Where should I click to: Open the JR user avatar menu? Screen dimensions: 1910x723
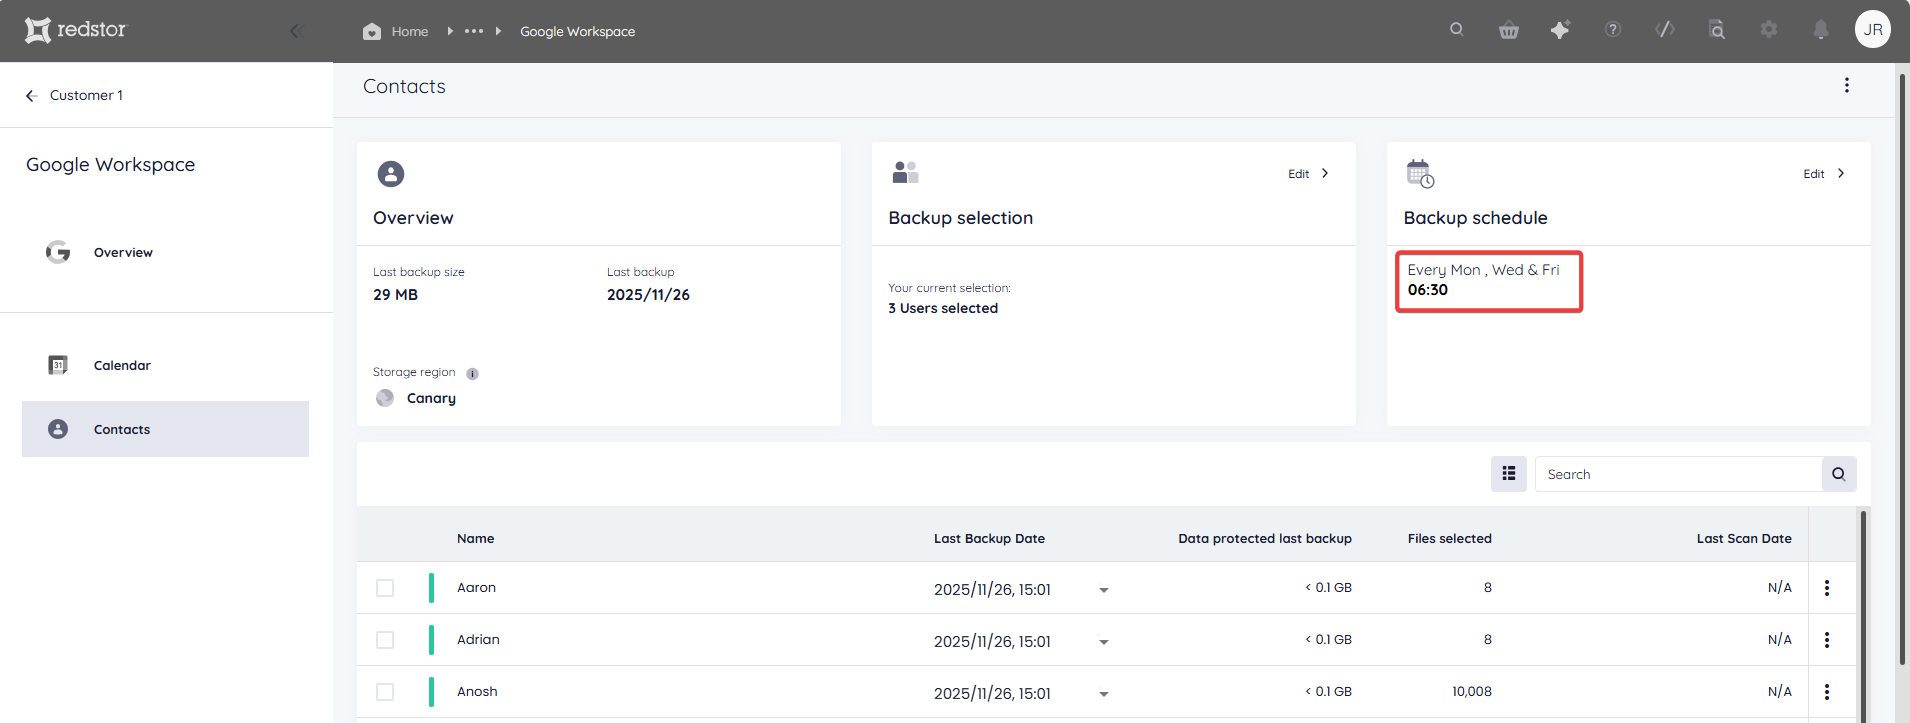1873,29
